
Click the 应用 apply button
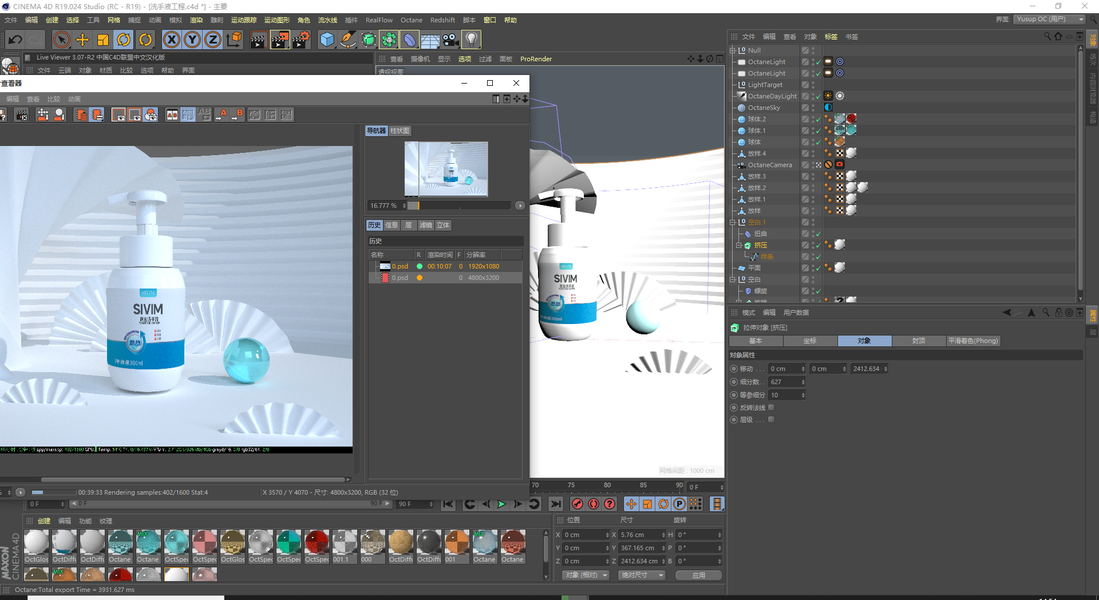pos(698,575)
